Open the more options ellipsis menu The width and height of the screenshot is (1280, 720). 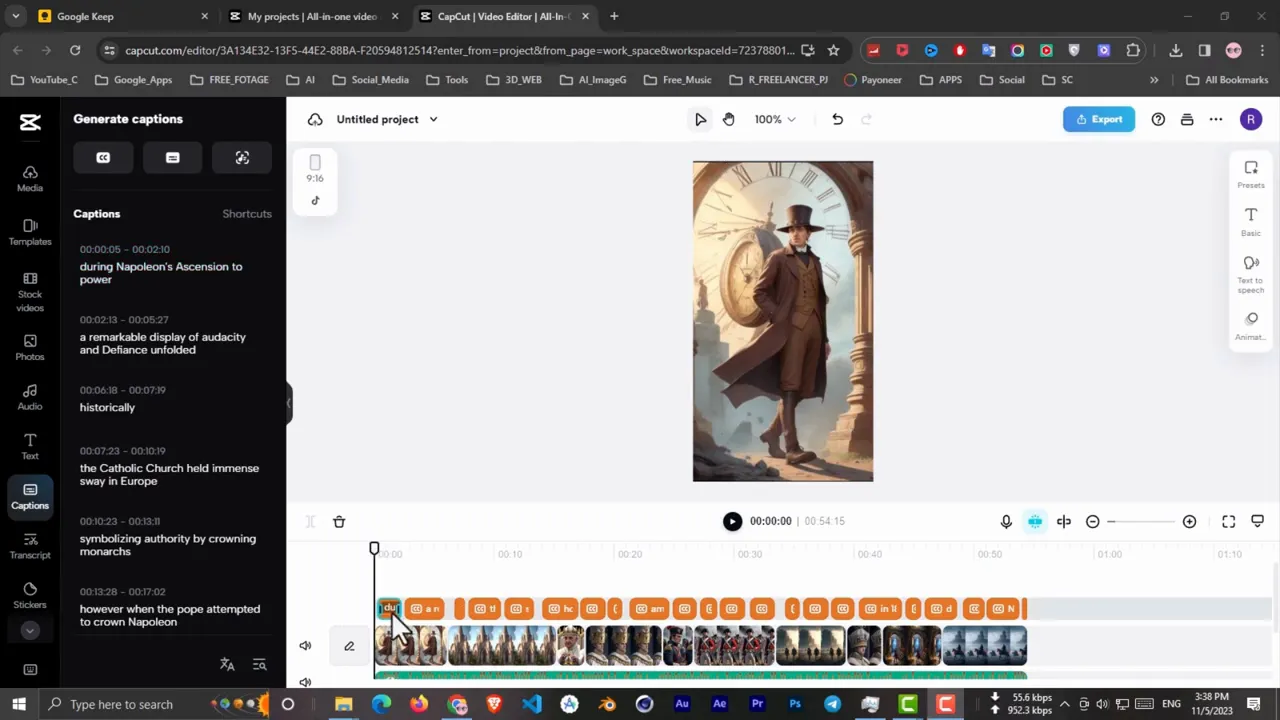1216,119
